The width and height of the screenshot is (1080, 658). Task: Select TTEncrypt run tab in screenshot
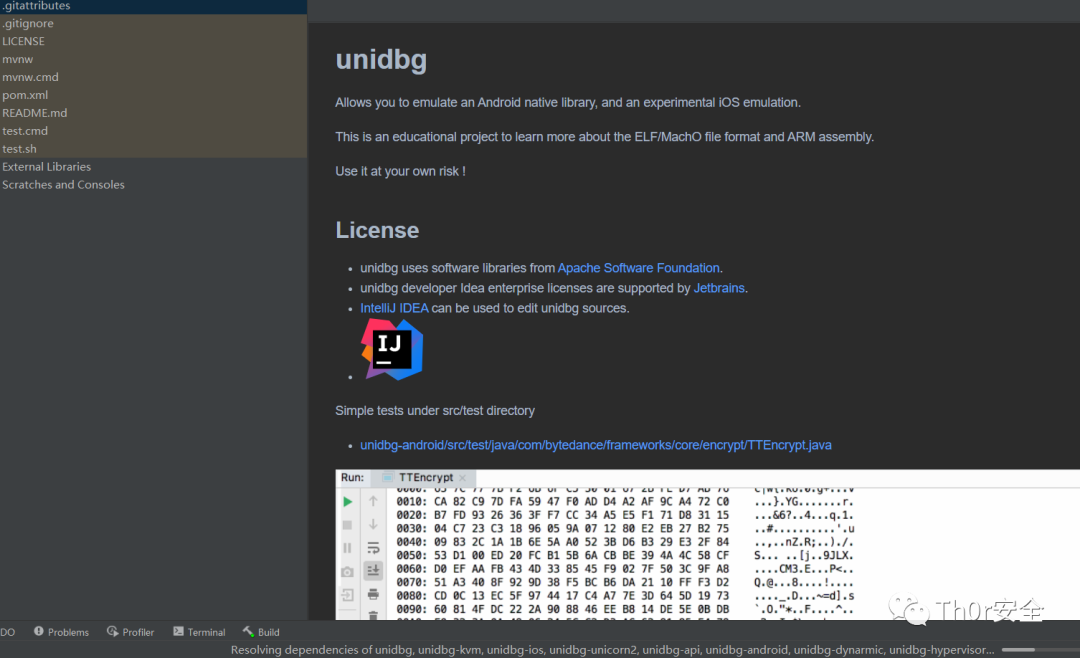[426, 477]
